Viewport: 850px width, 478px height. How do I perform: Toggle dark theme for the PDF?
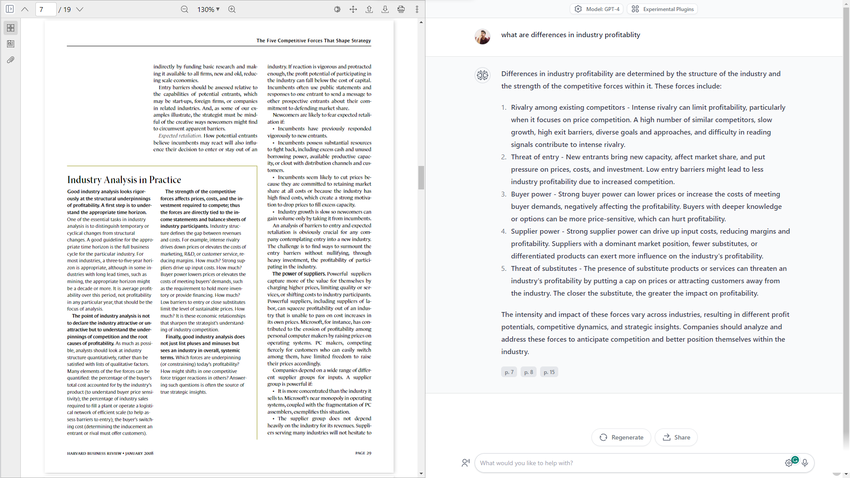point(337,9)
